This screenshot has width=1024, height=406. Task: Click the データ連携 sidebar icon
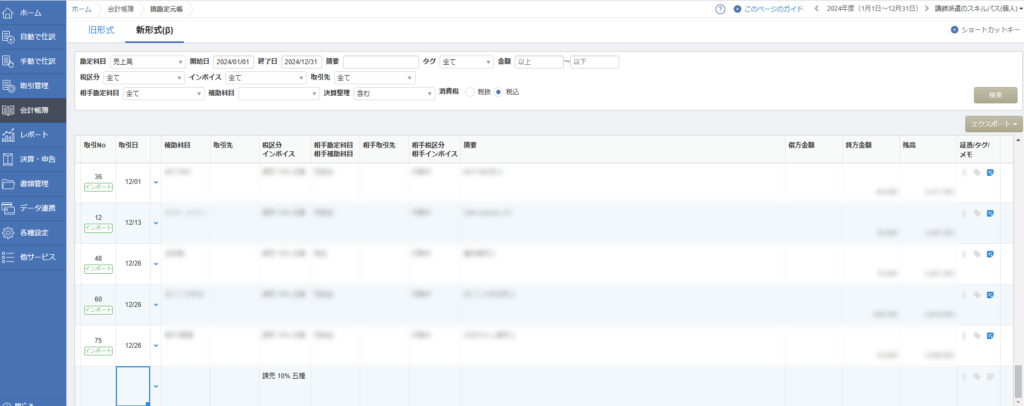click(x=9, y=208)
